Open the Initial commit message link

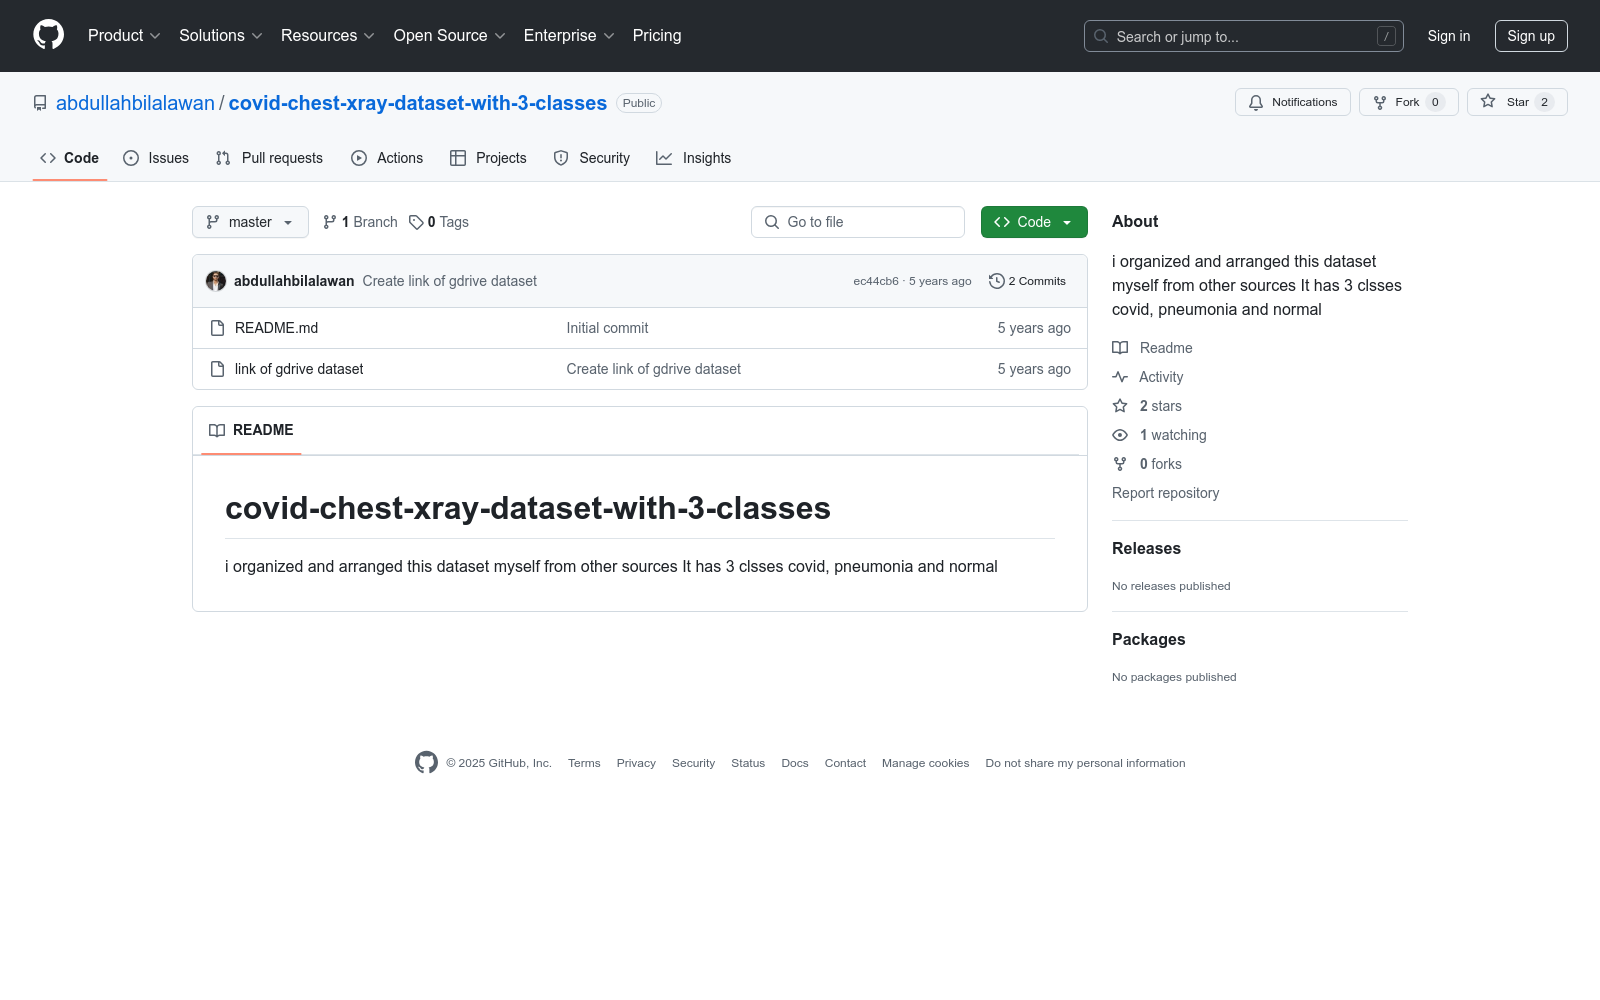607,328
